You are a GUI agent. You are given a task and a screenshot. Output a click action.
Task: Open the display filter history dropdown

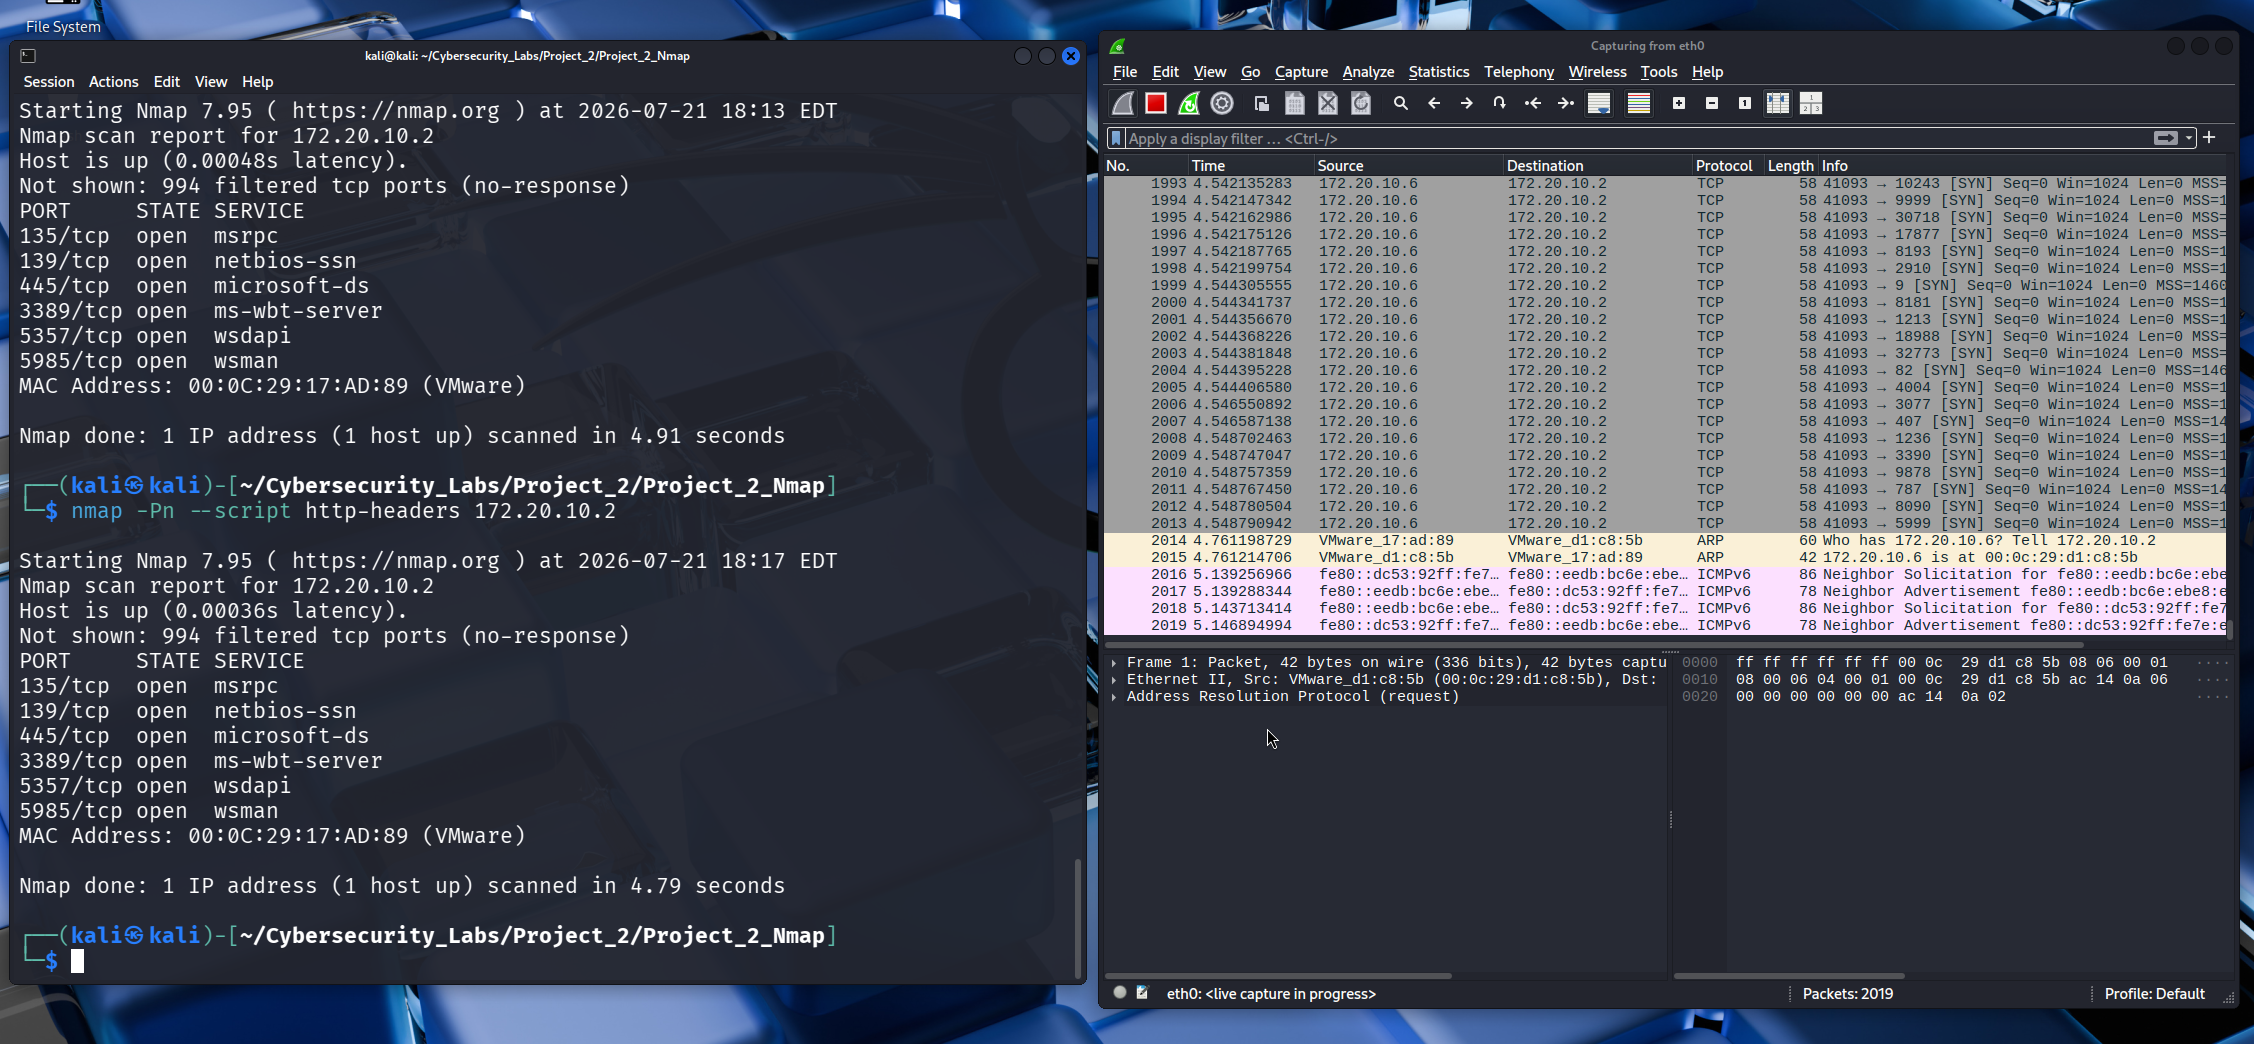coord(2189,138)
